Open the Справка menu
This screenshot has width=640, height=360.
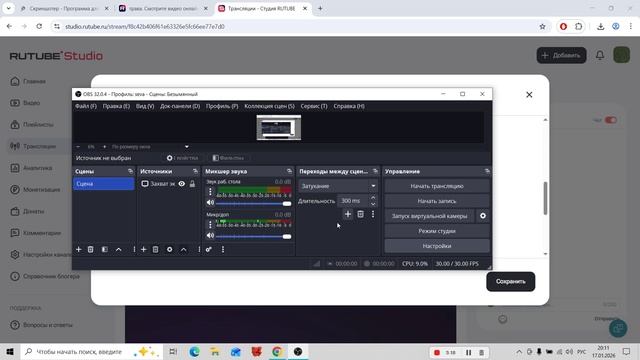click(349, 106)
